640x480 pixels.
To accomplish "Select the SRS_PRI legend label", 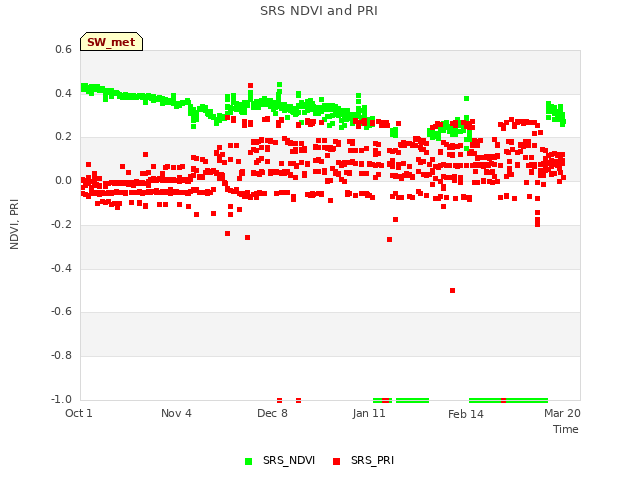I will coord(372,460).
